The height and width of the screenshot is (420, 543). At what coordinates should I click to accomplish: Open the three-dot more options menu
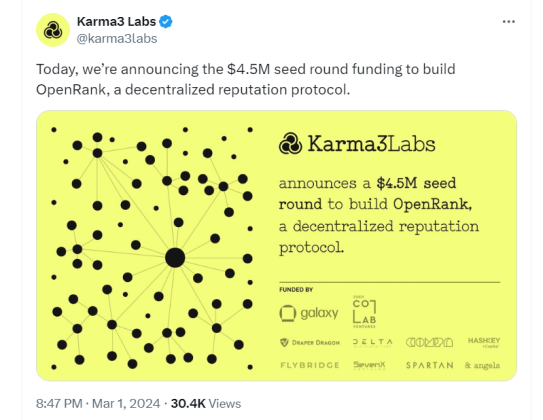(x=508, y=22)
